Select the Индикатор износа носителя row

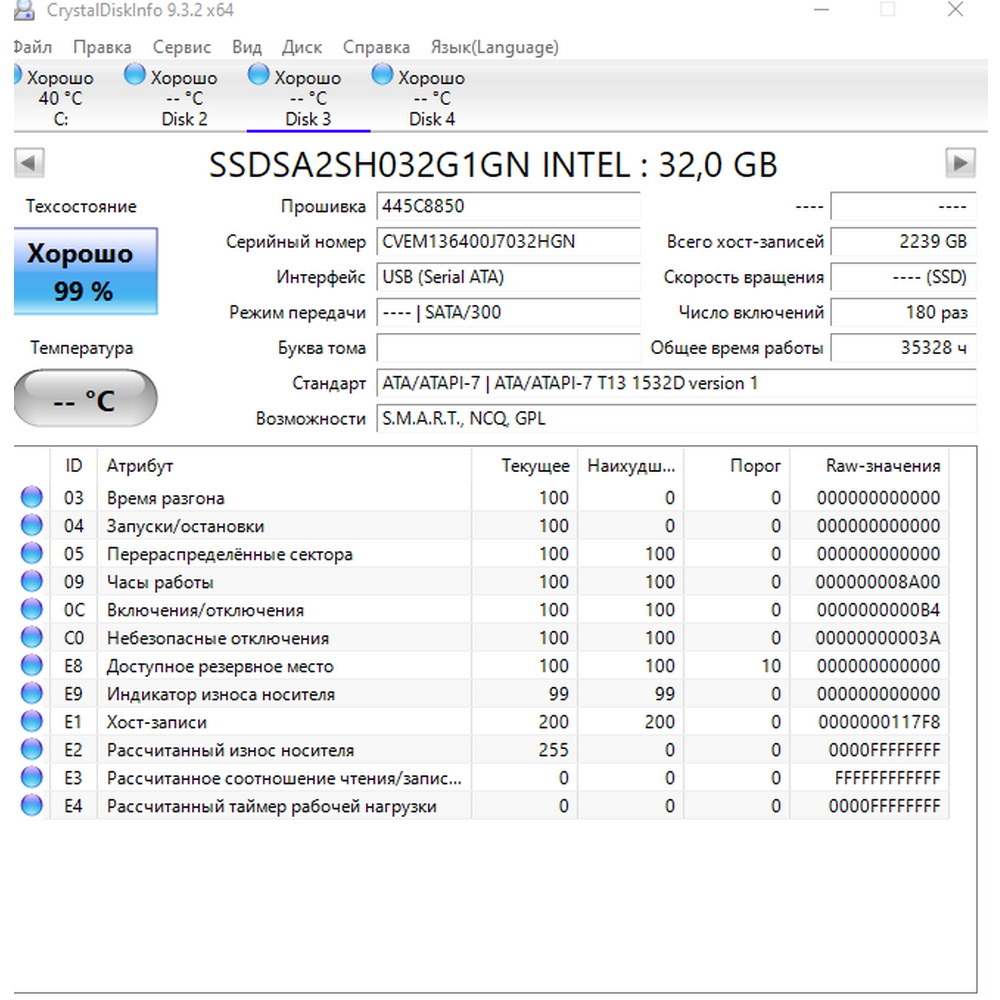(x=482, y=694)
